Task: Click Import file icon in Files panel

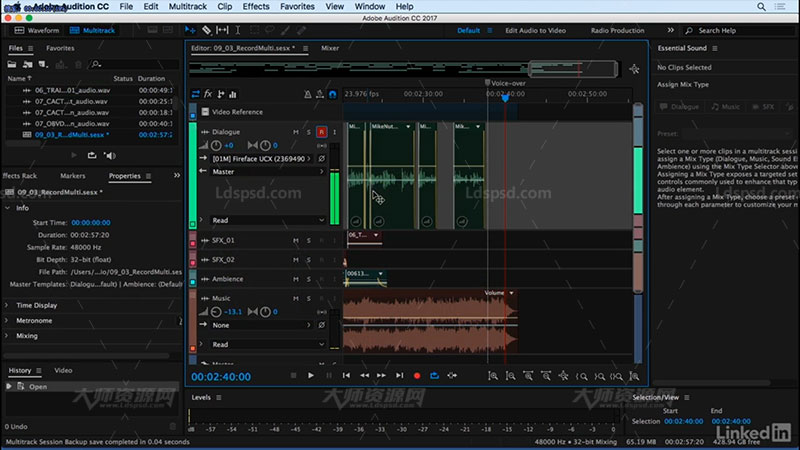Action: click(28, 64)
